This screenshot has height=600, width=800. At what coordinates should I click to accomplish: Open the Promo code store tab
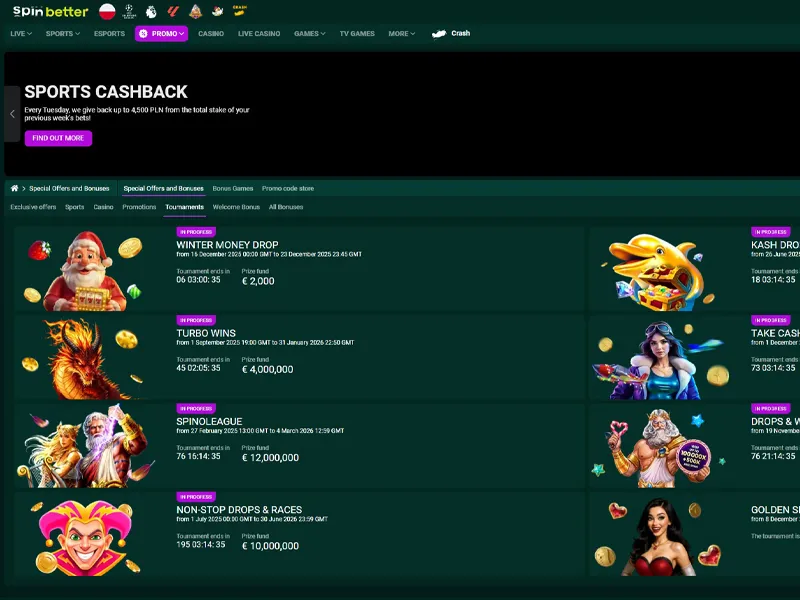tap(287, 188)
